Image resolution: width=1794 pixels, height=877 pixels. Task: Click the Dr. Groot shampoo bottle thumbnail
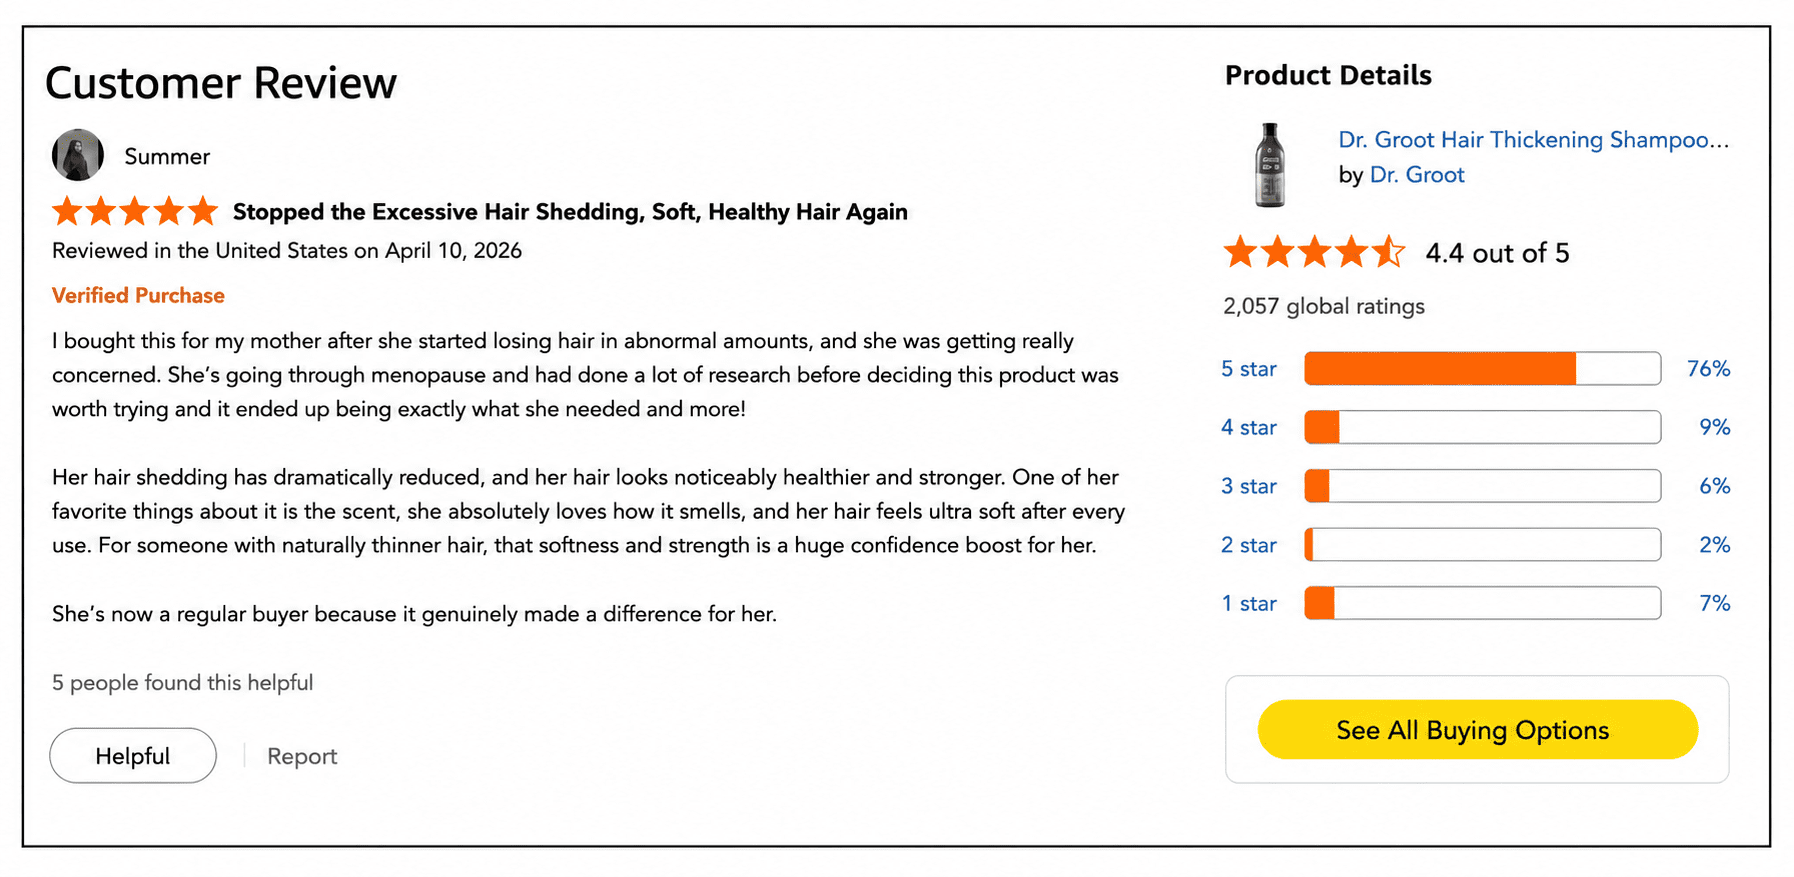pos(1270,165)
